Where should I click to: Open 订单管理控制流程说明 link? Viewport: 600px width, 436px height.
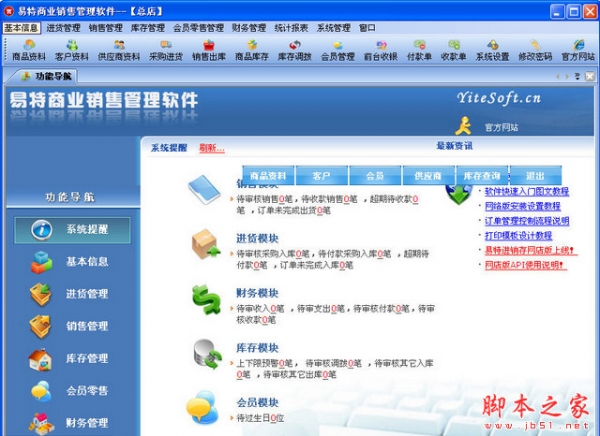point(527,221)
